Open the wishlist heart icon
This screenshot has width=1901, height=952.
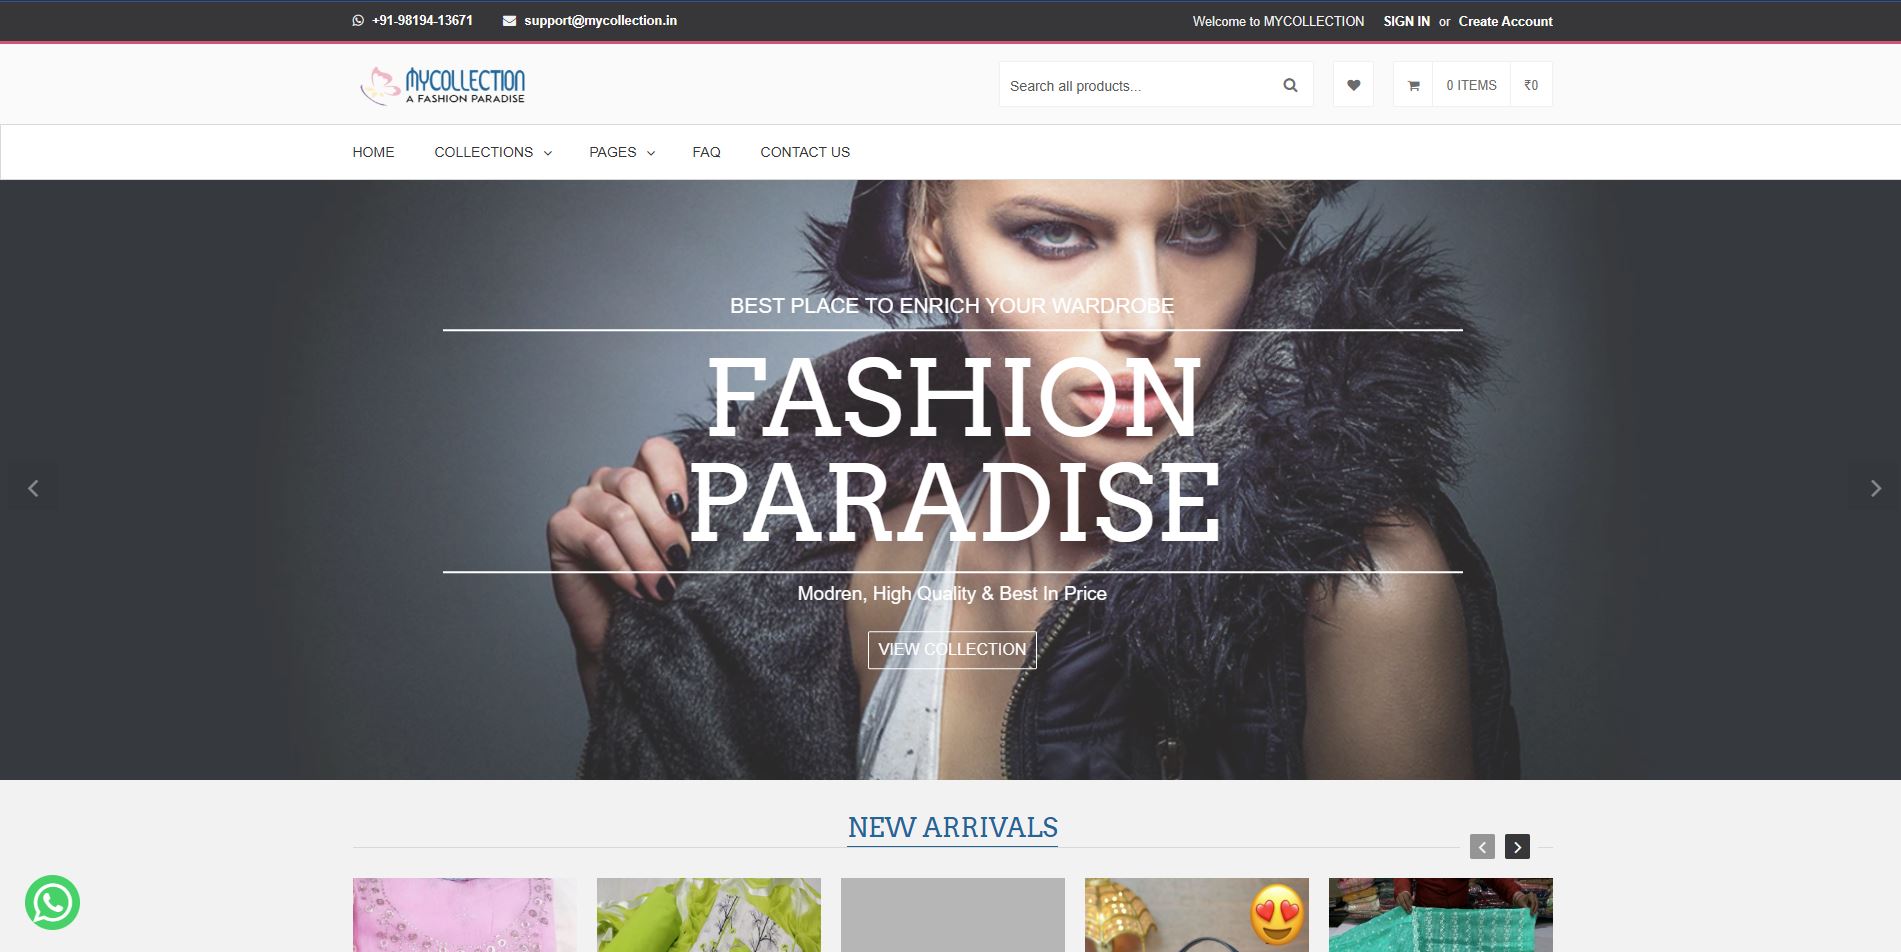tap(1353, 85)
